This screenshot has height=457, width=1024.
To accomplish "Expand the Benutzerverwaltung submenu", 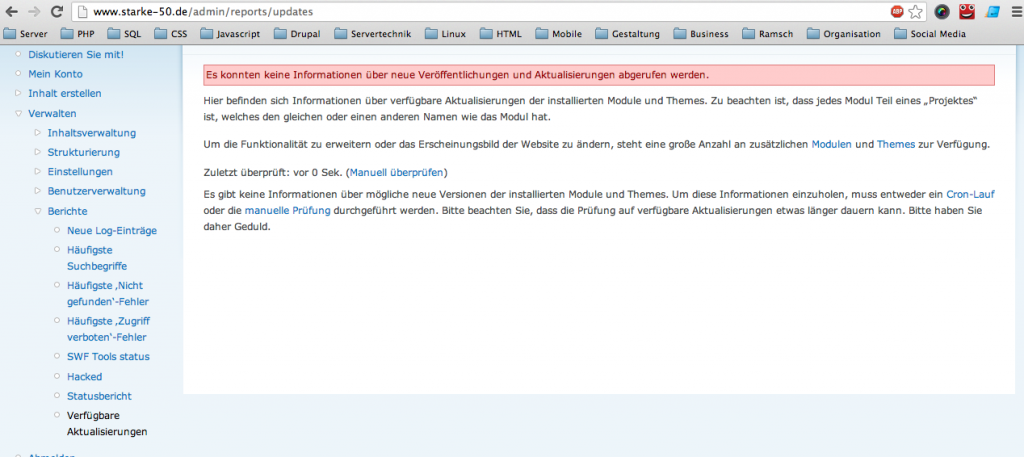I will pyautogui.click(x=39, y=191).
